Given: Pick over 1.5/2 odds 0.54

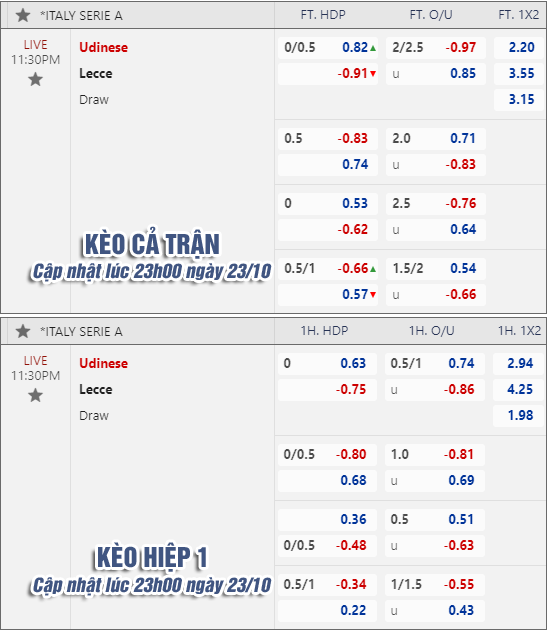Looking at the screenshot, I should 436,268.
